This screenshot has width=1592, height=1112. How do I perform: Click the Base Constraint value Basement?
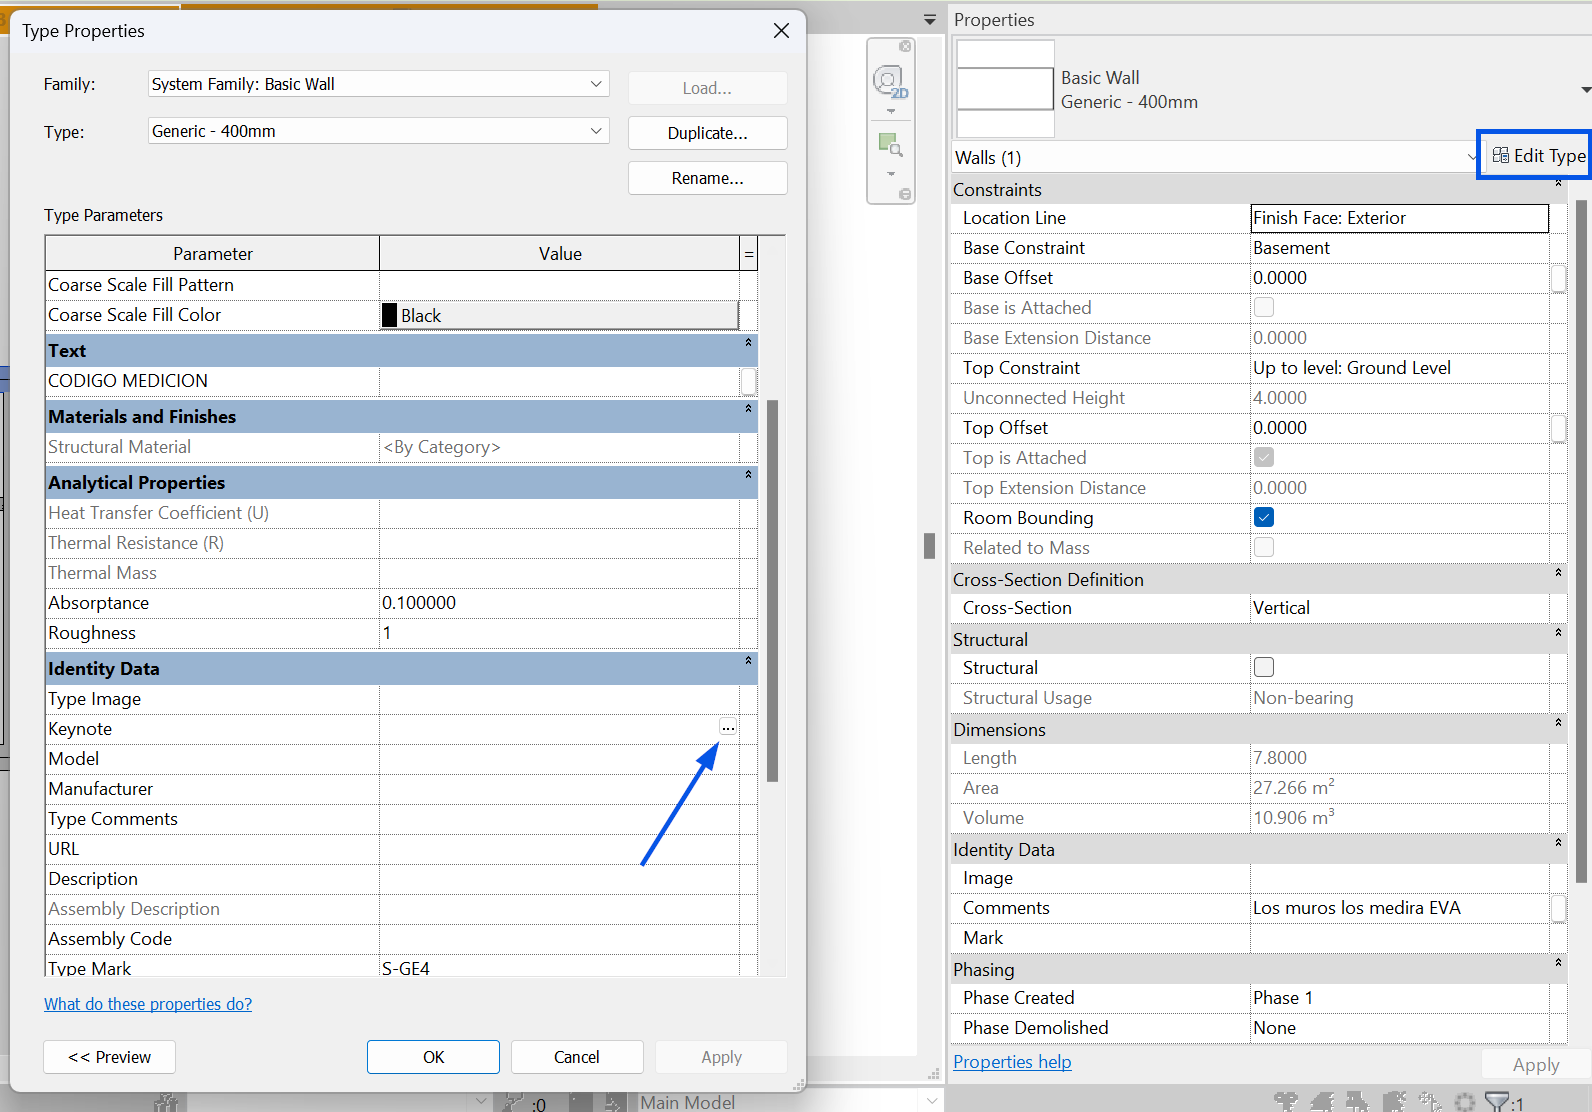click(1400, 248)
